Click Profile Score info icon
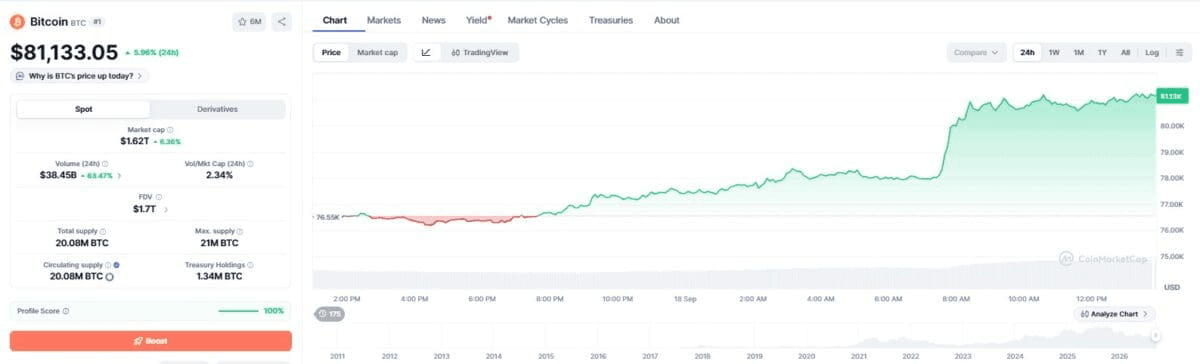This screenshot has width=1200, height=364. tap(66, 311)
